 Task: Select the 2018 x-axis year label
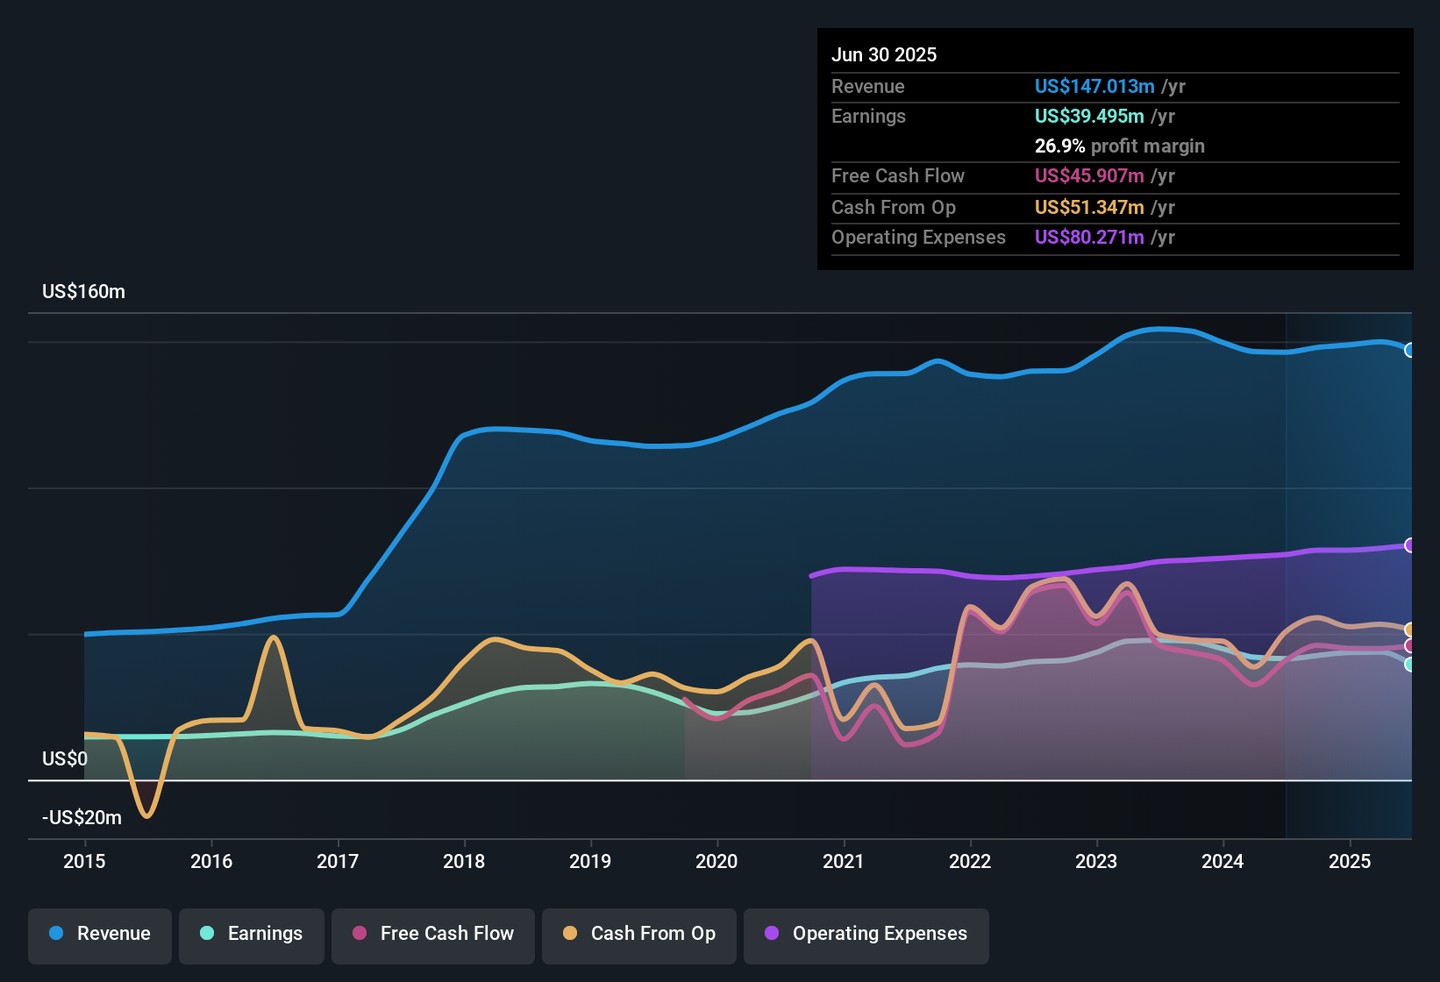(x=464, y=862)
